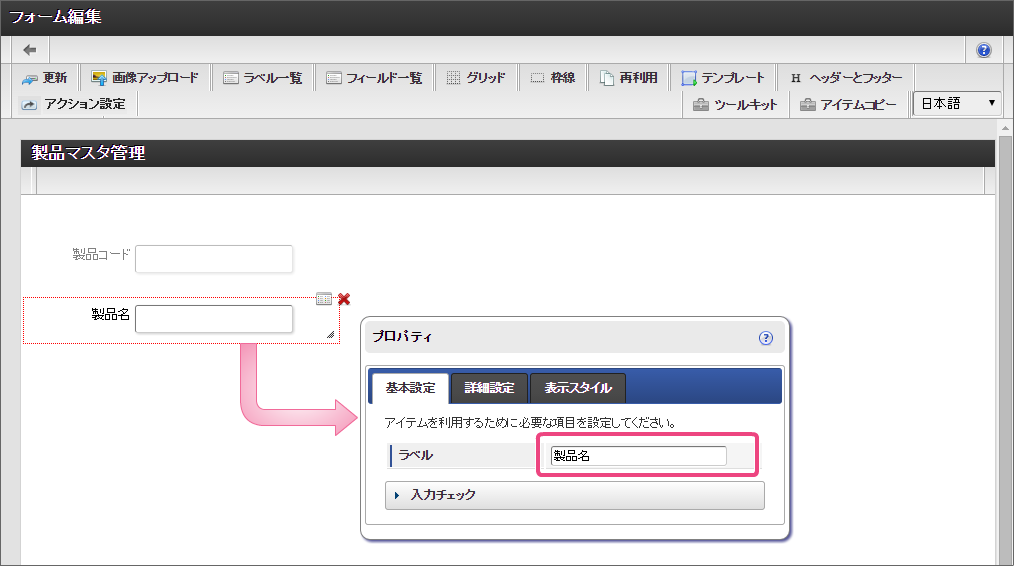Open the プロパティ panel help icon
The width and height of the screenshot is (1014, 566).
[766, 338]
